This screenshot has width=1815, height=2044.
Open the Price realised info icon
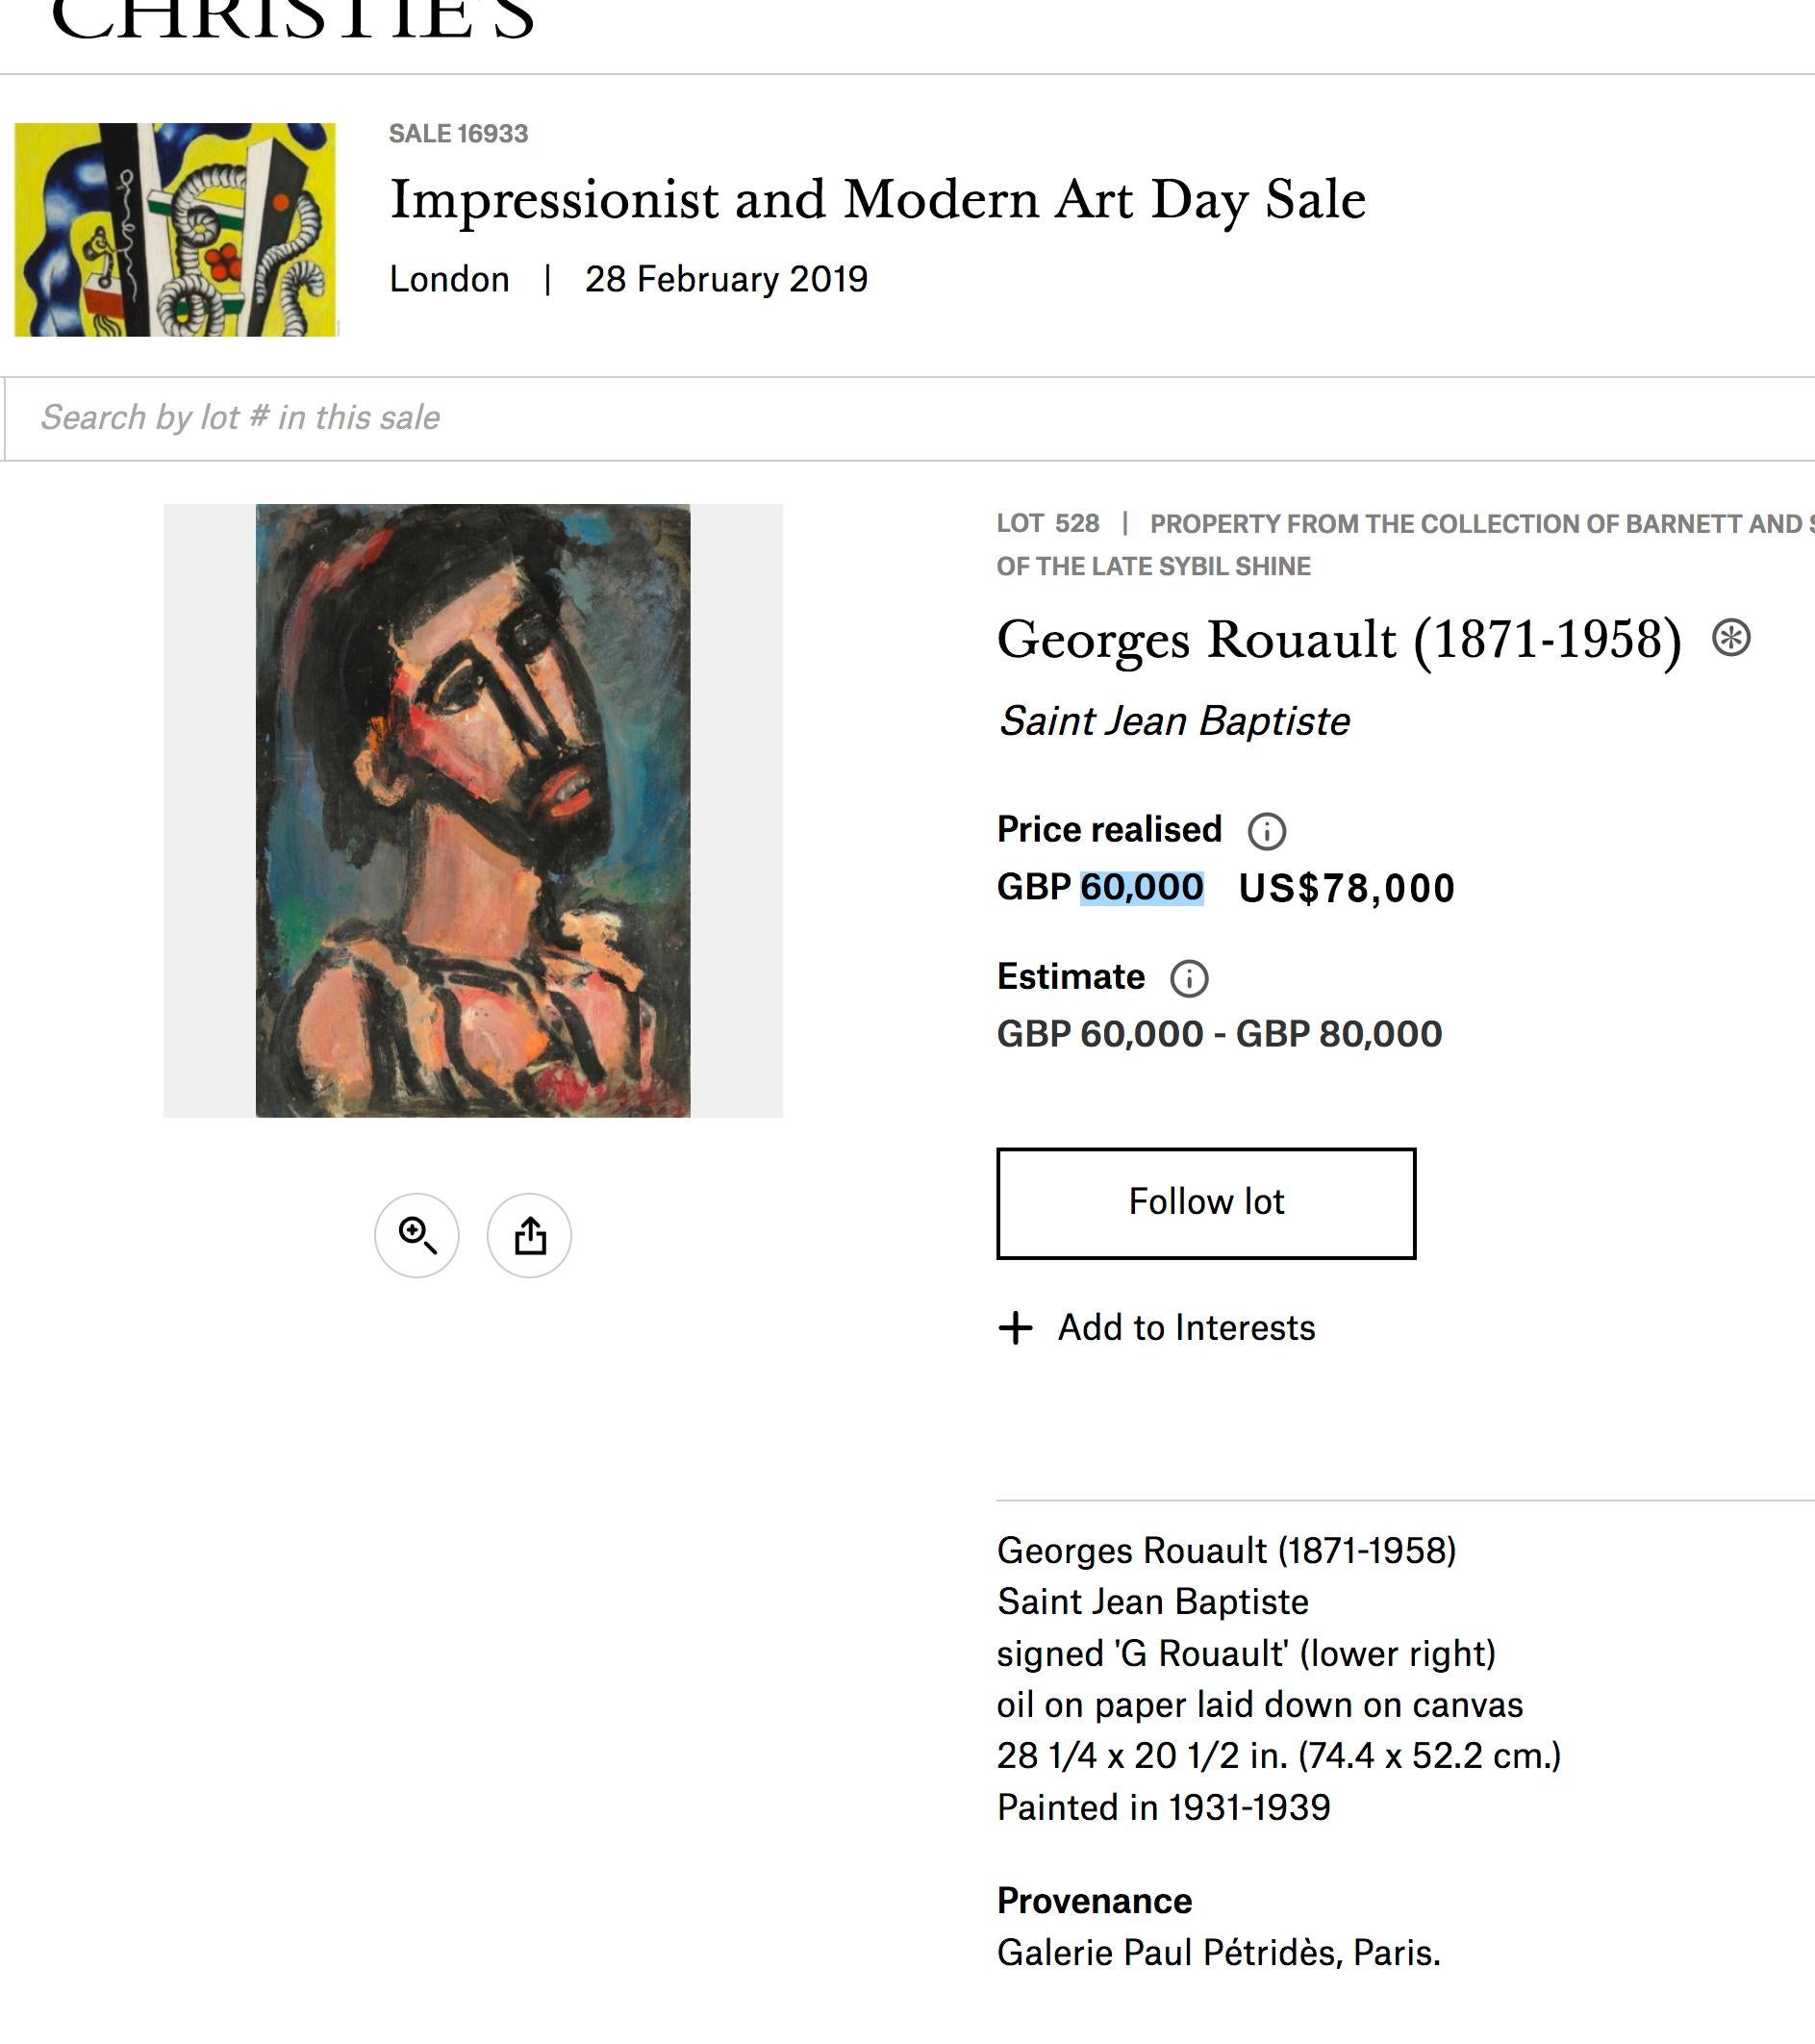pyautogui.click(x=1266, y=831)
